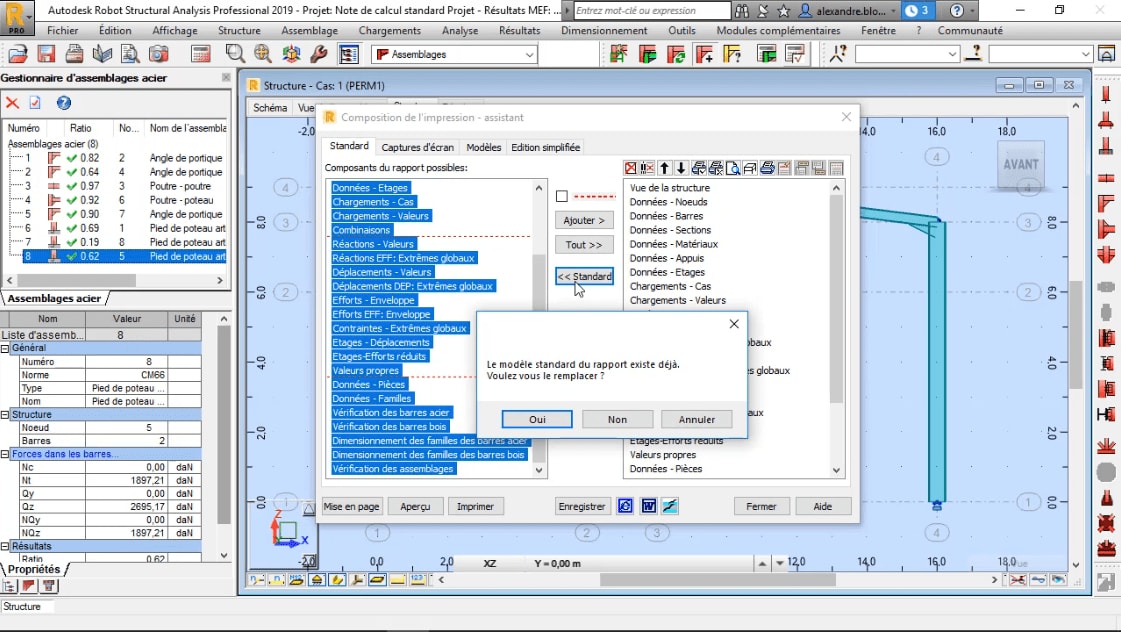Select 'Vue de la structure' report item
This screenshot has height=632, width=1121.
coord(670,188)
